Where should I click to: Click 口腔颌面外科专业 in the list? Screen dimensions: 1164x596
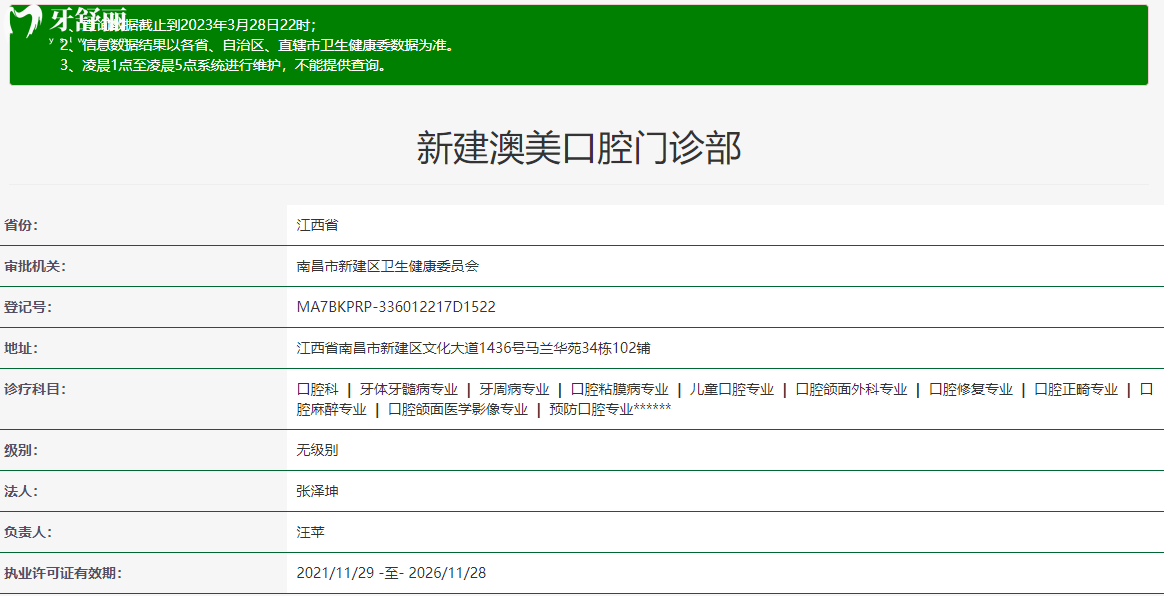click(x=851, y=389)
